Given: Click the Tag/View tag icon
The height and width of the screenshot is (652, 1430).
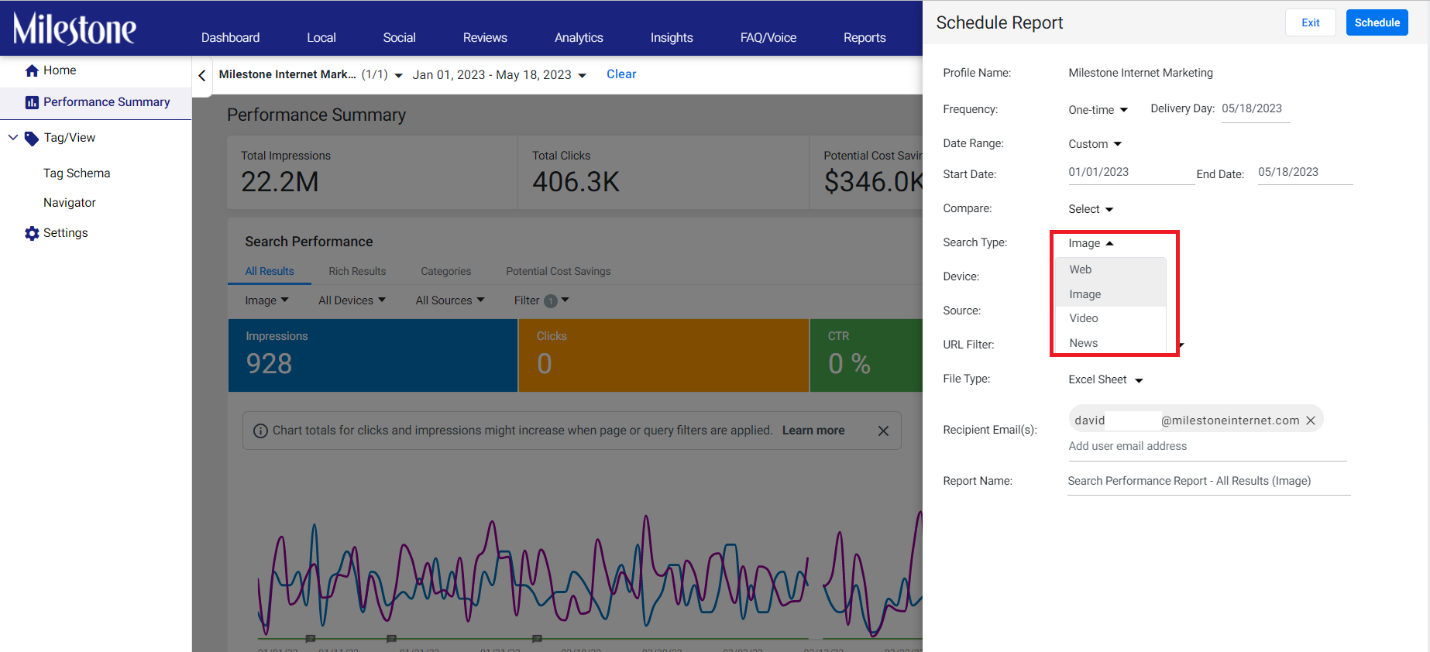Looking at the screenshot, I should [32, 138].
